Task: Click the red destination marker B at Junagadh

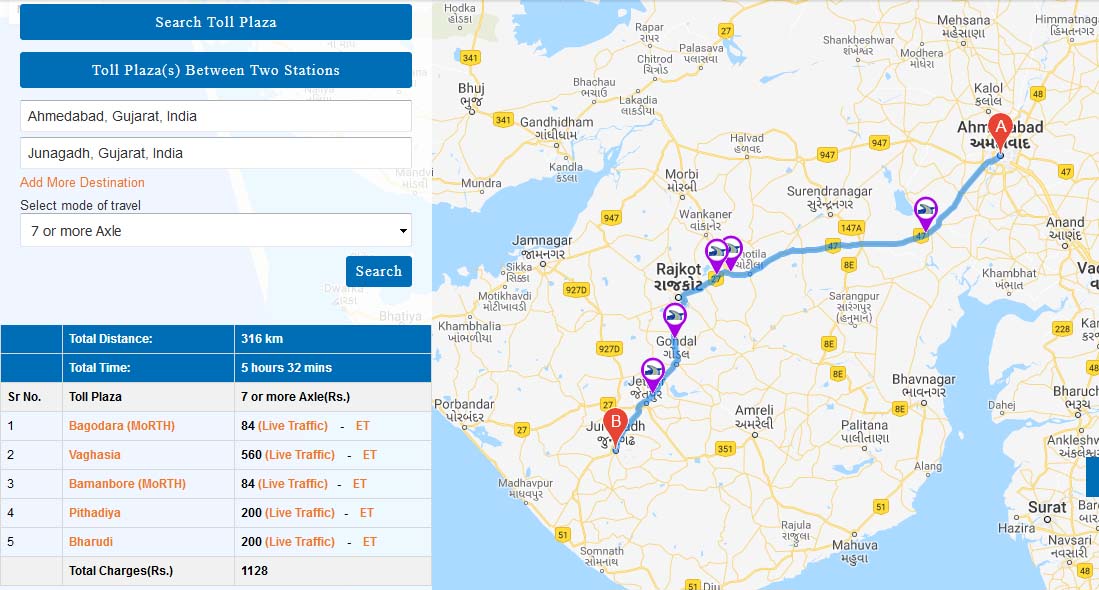Action: coord(616,423)
